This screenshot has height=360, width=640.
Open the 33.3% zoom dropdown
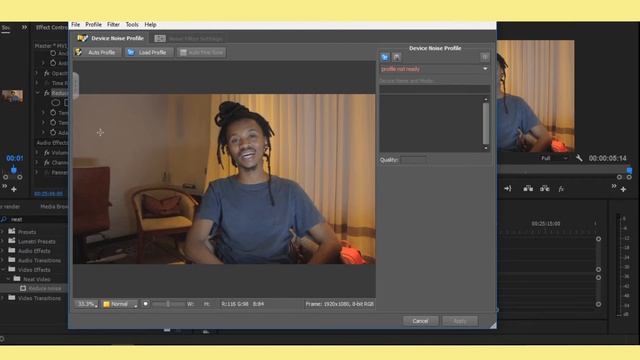(x=87, y=304)
